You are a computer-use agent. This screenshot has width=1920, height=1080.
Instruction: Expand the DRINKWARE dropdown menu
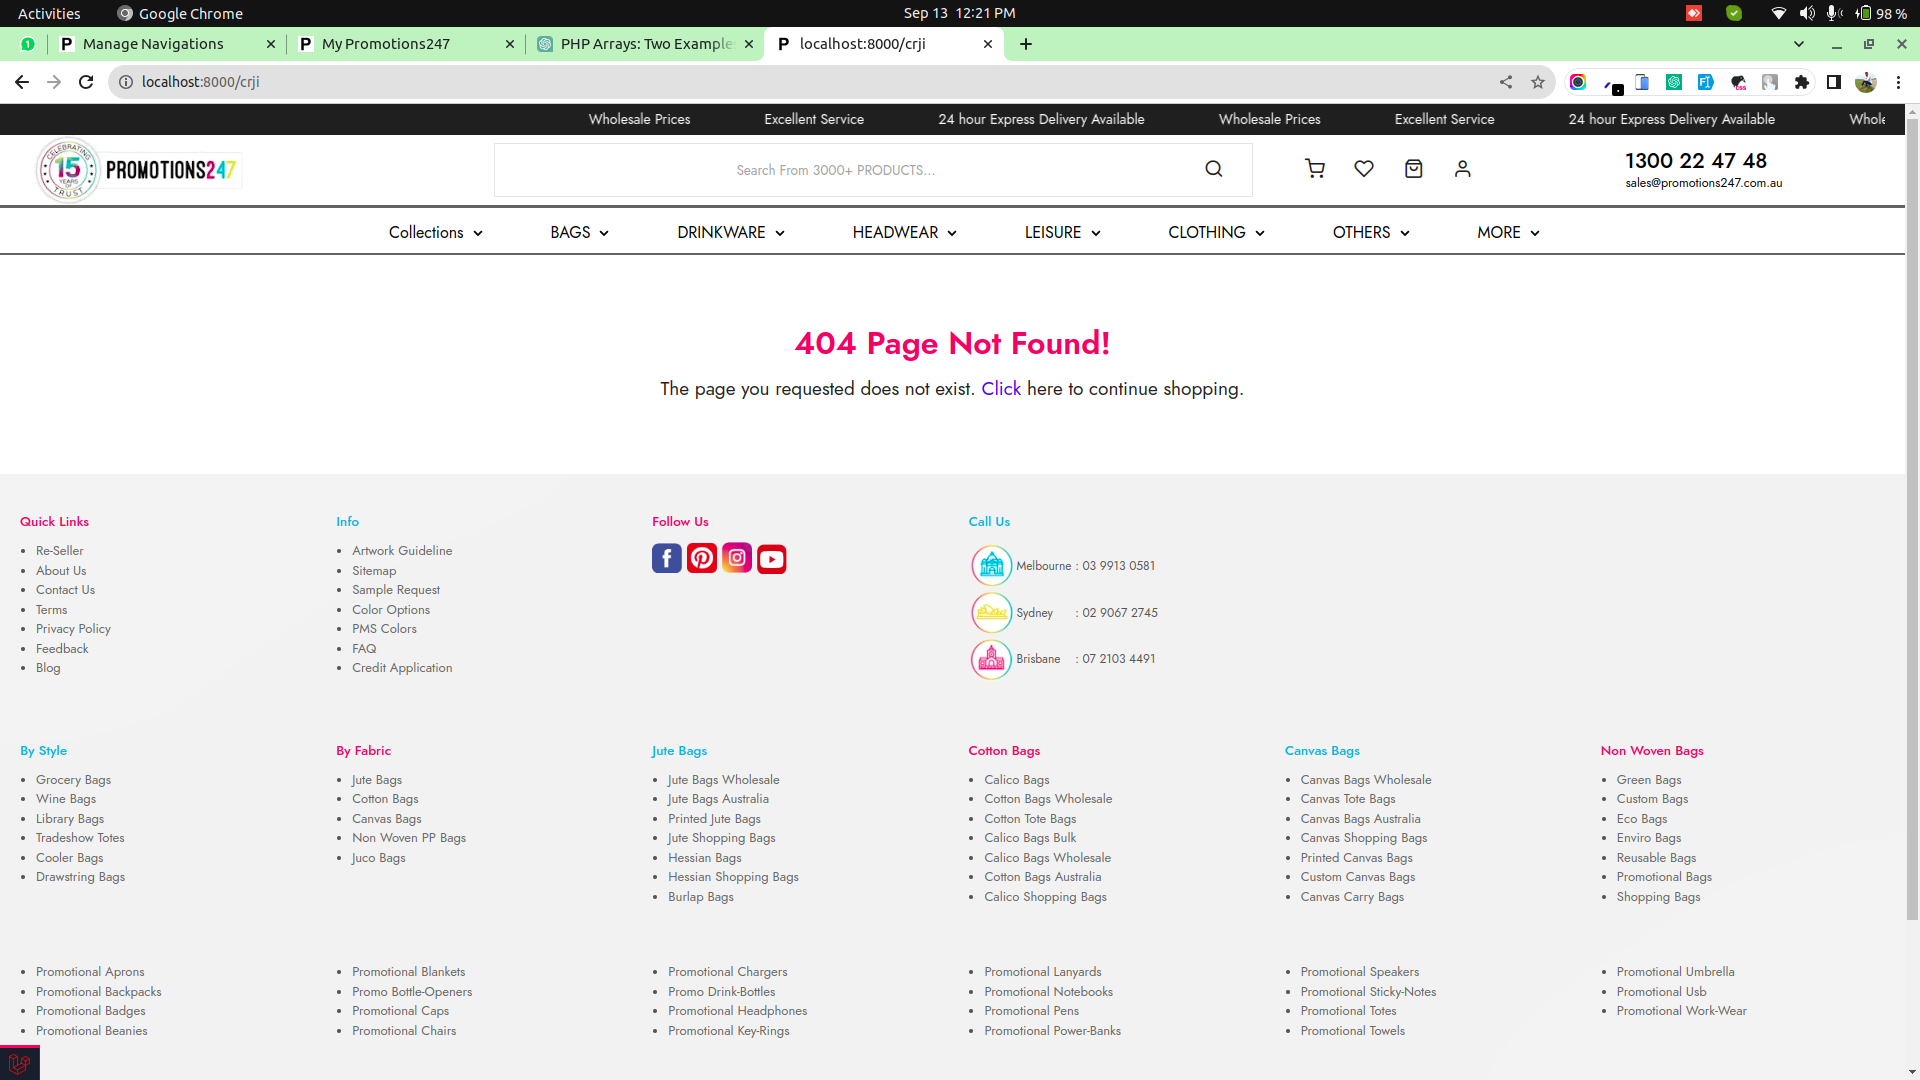(x=730, y=232)
